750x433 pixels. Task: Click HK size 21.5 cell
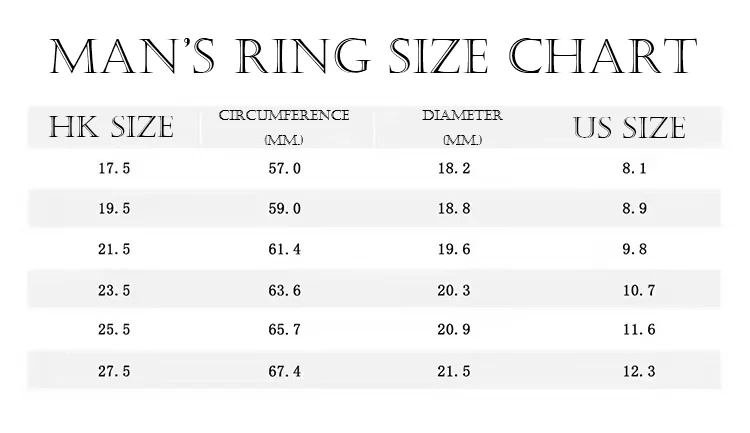[x=114, y=250]
